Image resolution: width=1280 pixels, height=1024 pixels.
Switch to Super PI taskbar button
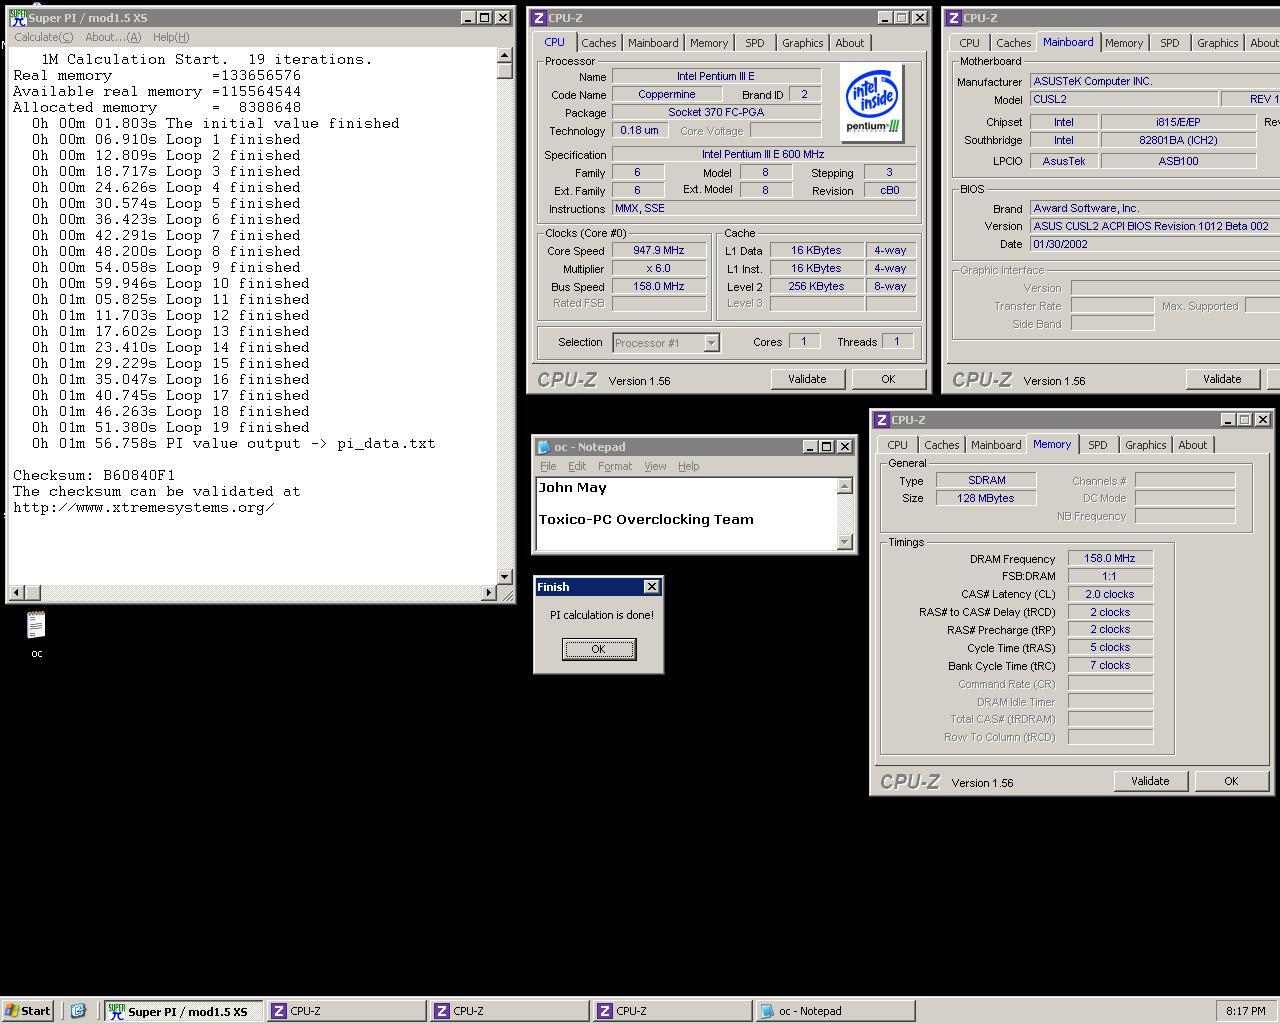coord(183,1011)
